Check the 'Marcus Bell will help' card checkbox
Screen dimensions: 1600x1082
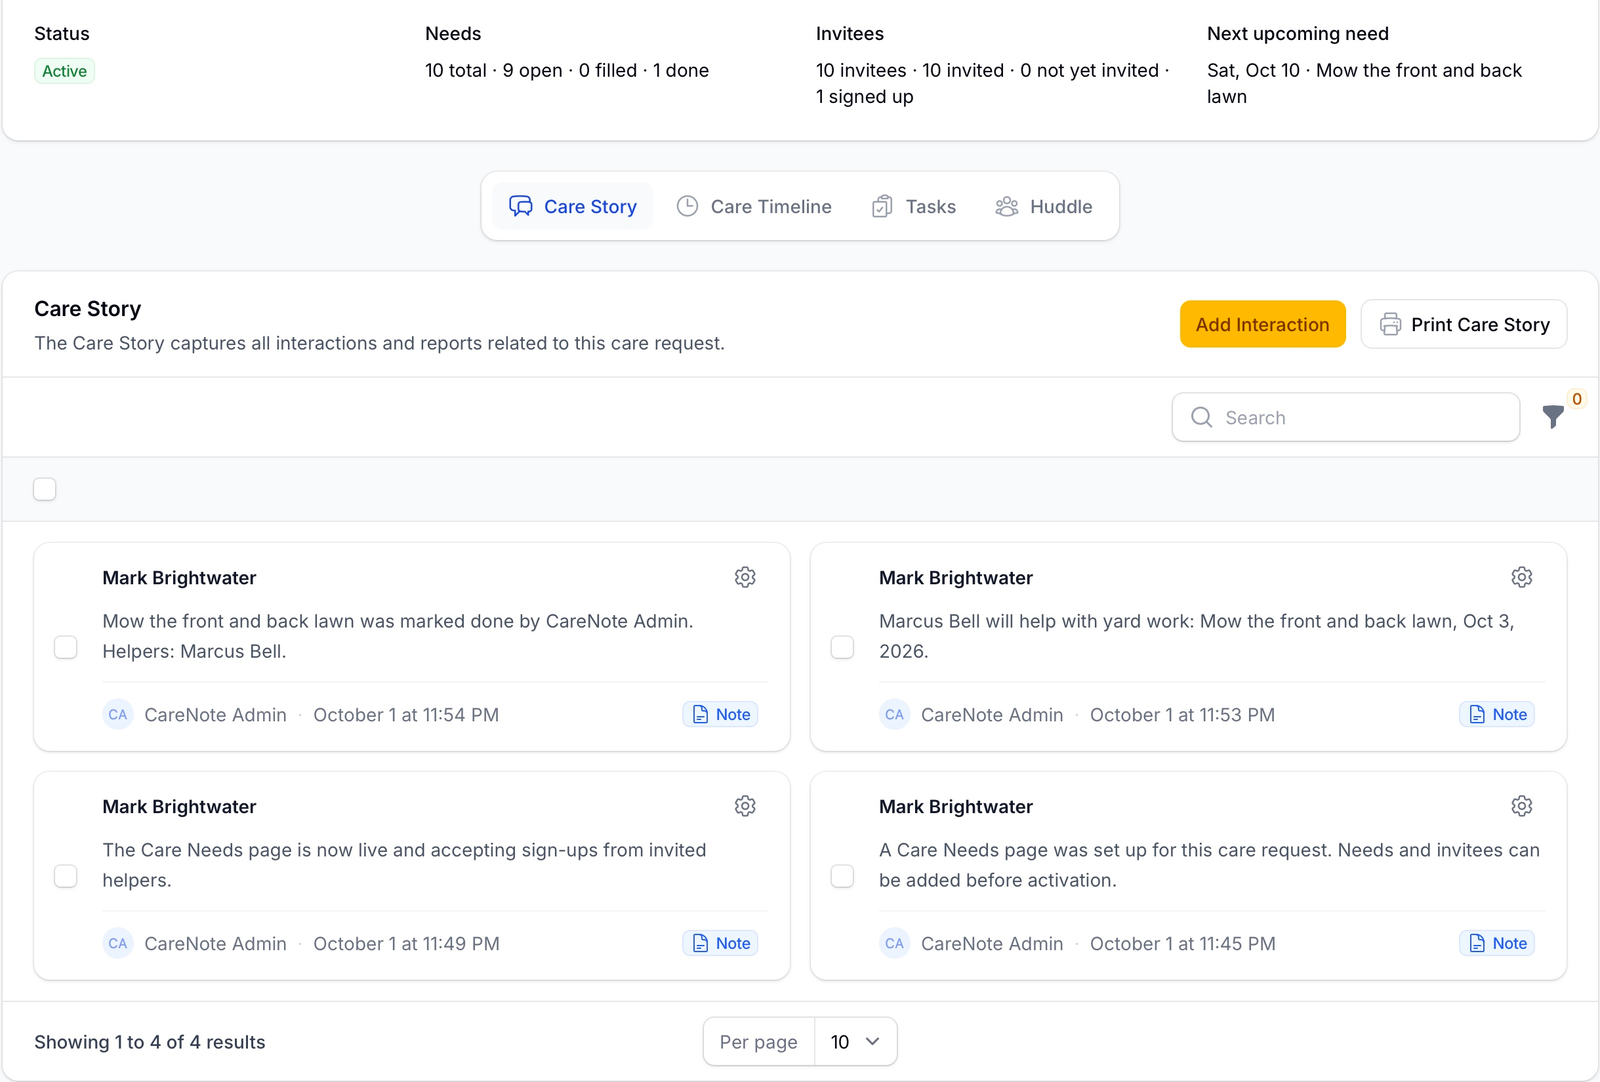843,647
